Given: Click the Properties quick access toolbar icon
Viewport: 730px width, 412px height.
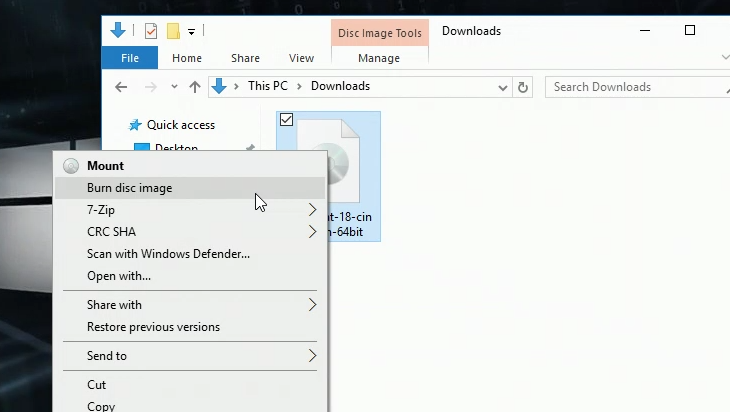Looking at the screenshot, I should (x=151, y=31).
